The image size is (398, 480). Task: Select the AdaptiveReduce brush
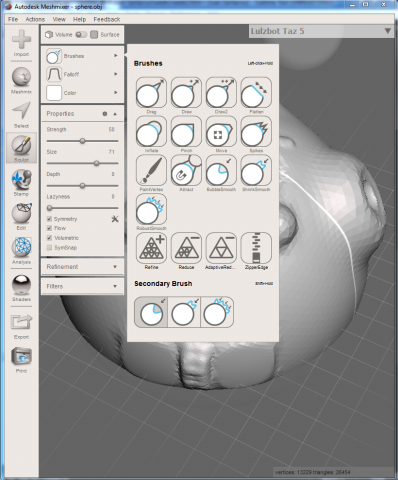click(221, 248)
